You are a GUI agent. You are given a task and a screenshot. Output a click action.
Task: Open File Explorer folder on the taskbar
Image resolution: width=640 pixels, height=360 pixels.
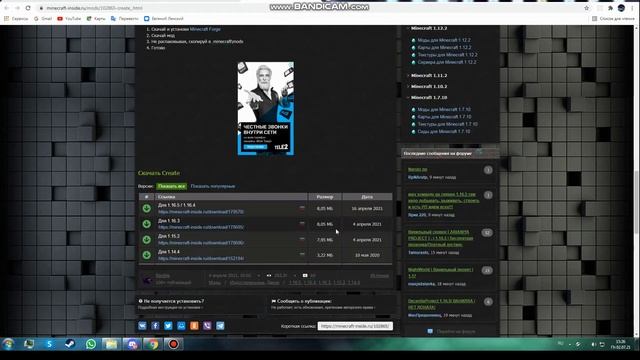[x=111, y=344]
